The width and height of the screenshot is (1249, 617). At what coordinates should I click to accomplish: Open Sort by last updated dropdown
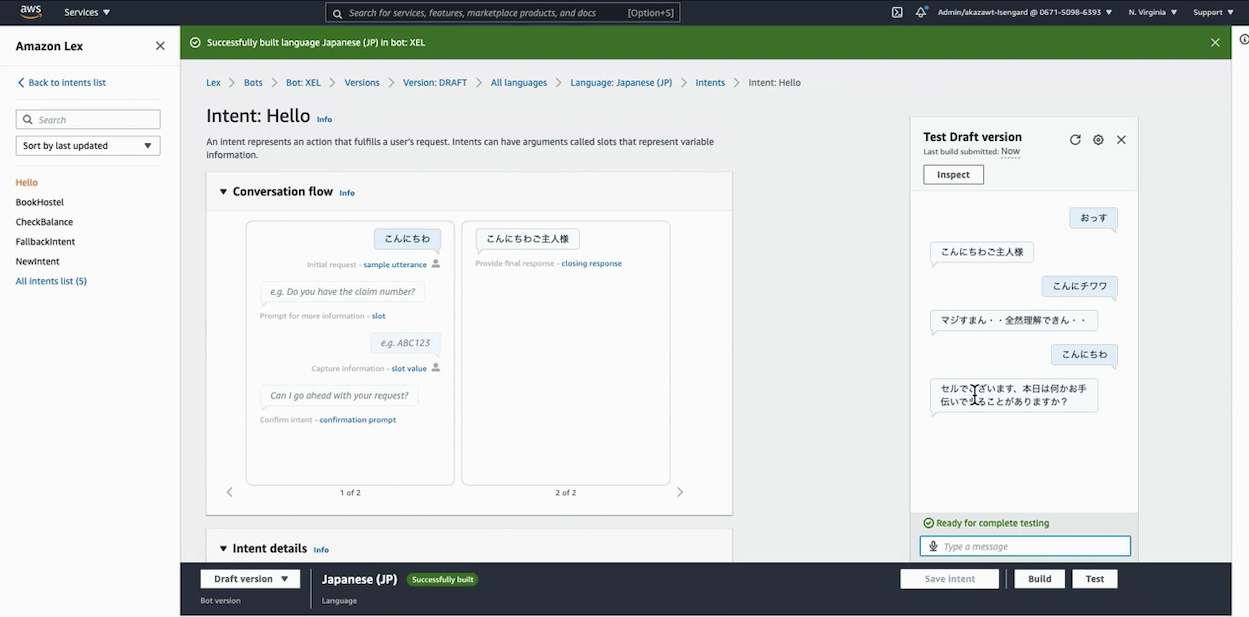pyautogui.click(x=88, y=146)
